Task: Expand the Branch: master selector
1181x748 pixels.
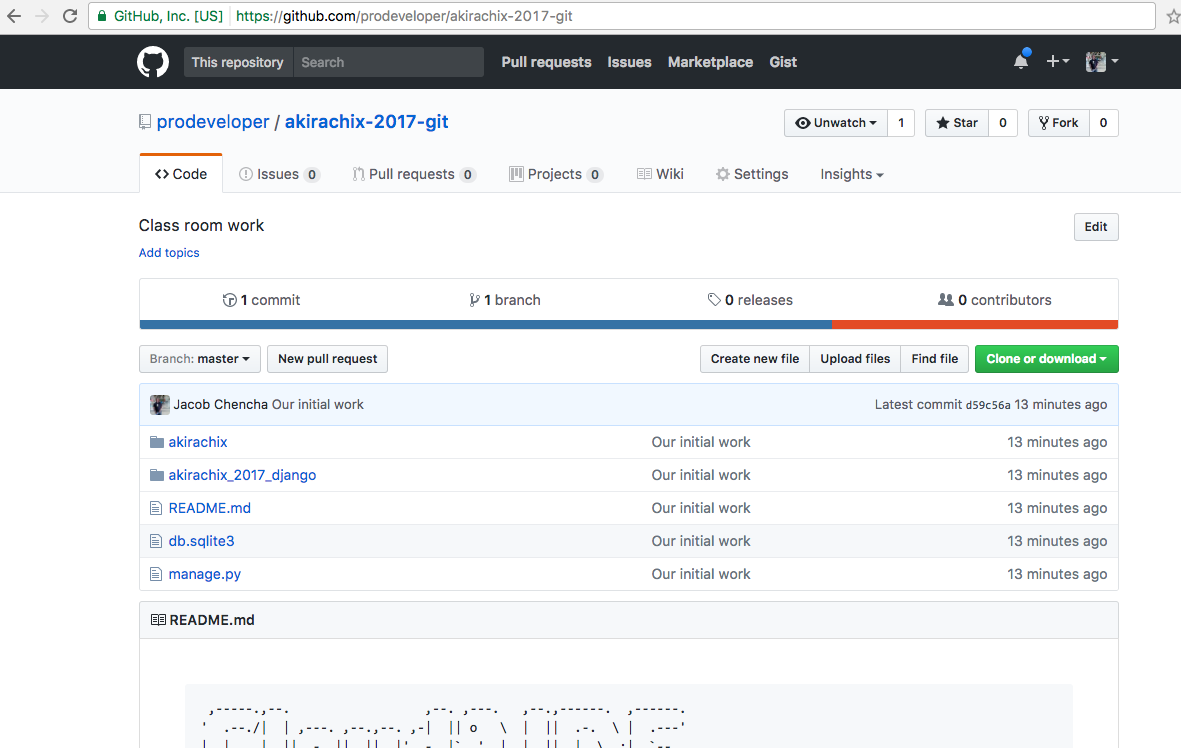Action: [x=199, y=359]
